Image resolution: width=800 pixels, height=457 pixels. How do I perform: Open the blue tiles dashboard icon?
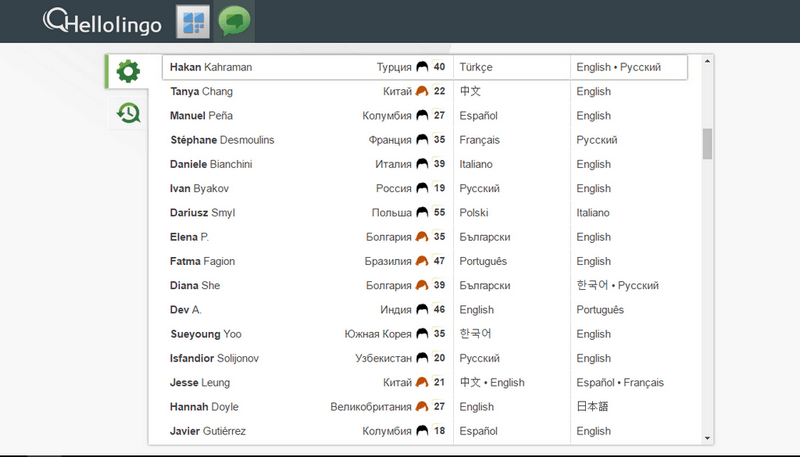193,21
